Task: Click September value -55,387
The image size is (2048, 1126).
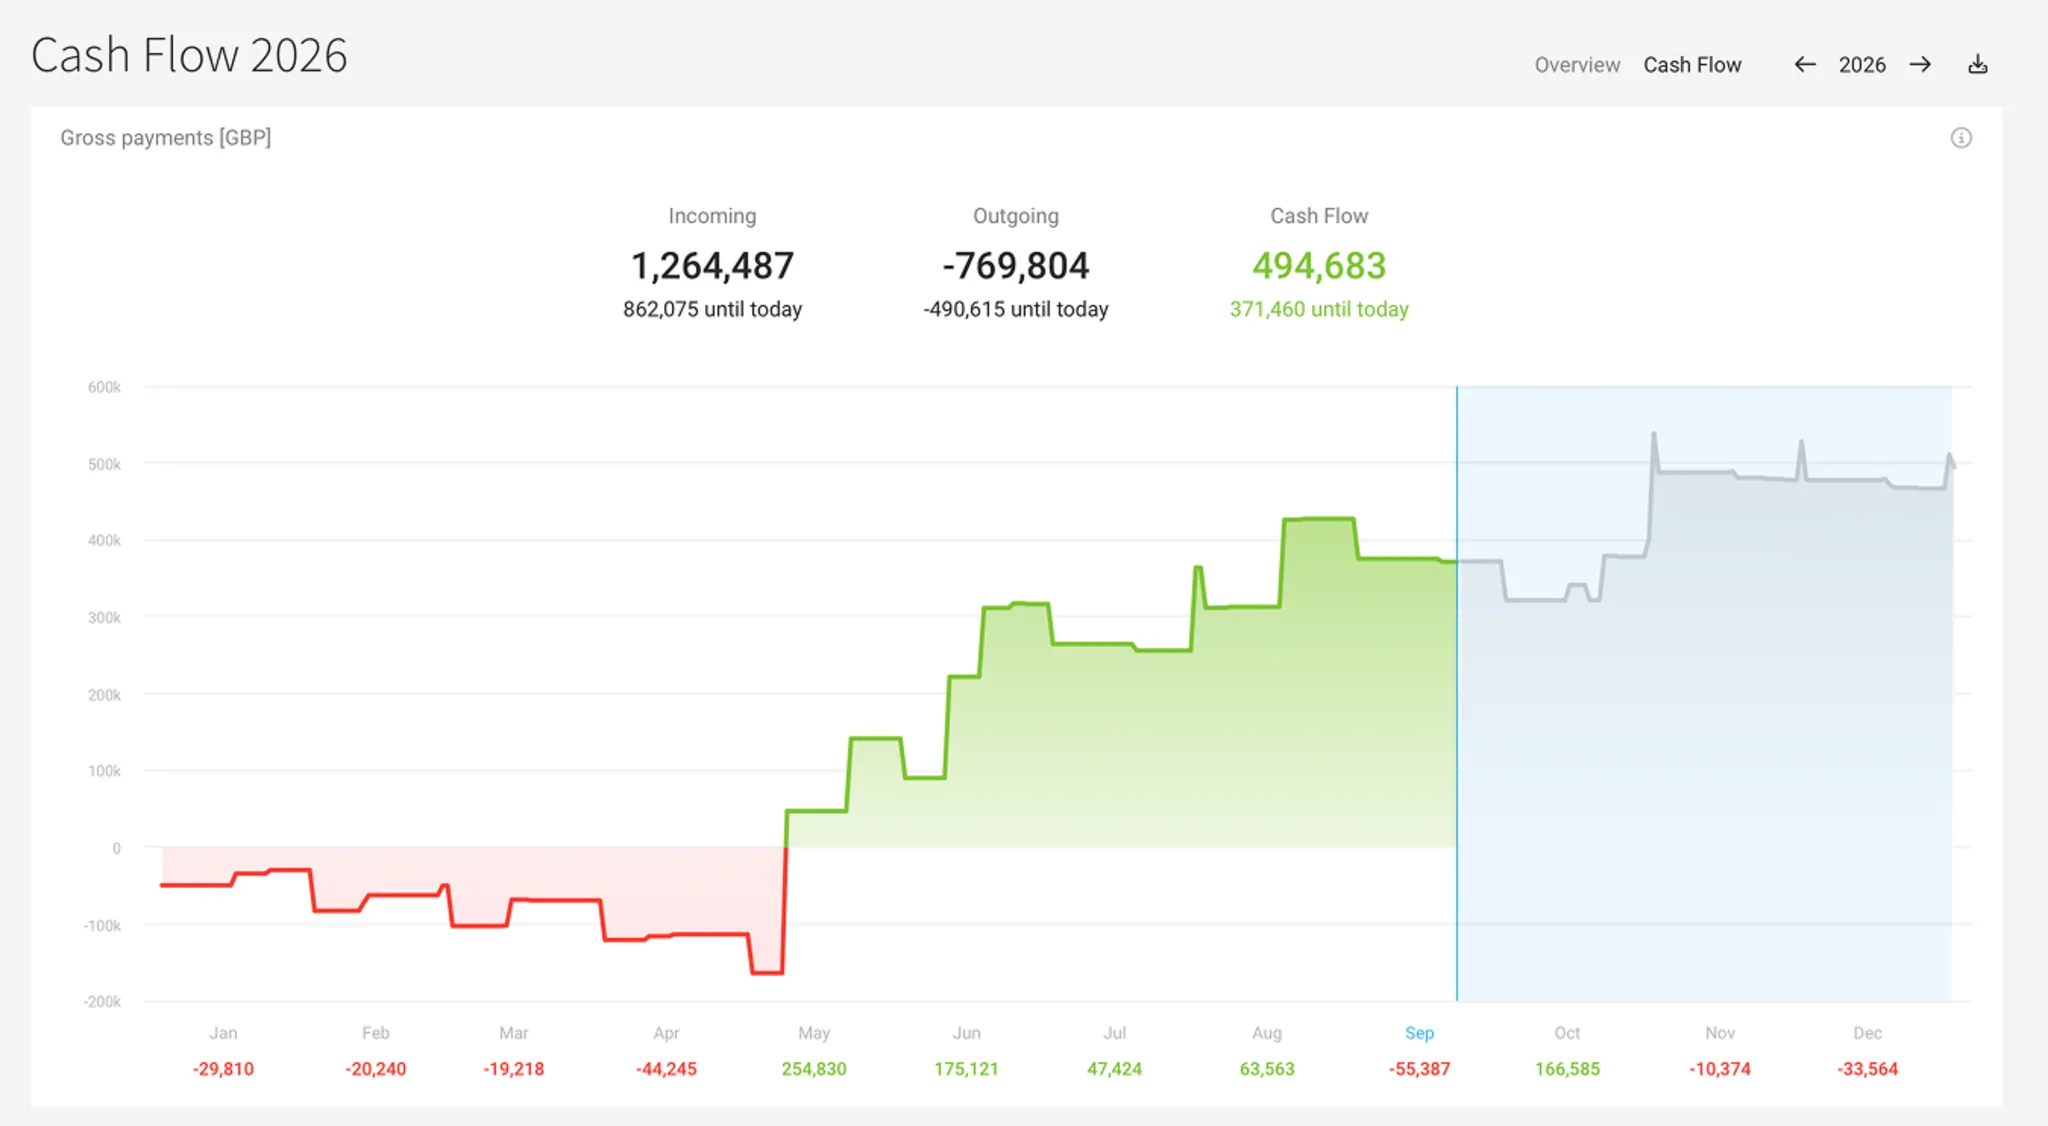Action: 1419,1069
